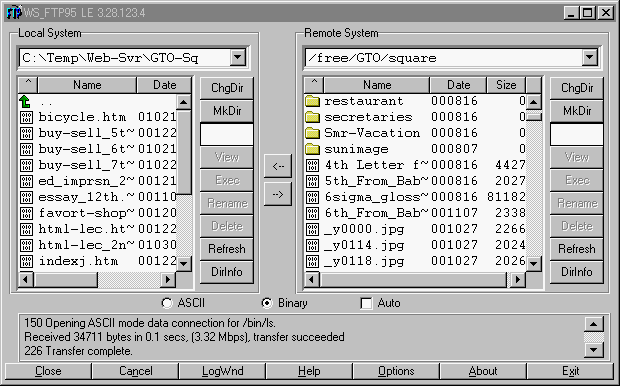This screenshot has height=386, width=620.
Task: Select the _y0000.jpg file icon
Action: coord(312,229)
